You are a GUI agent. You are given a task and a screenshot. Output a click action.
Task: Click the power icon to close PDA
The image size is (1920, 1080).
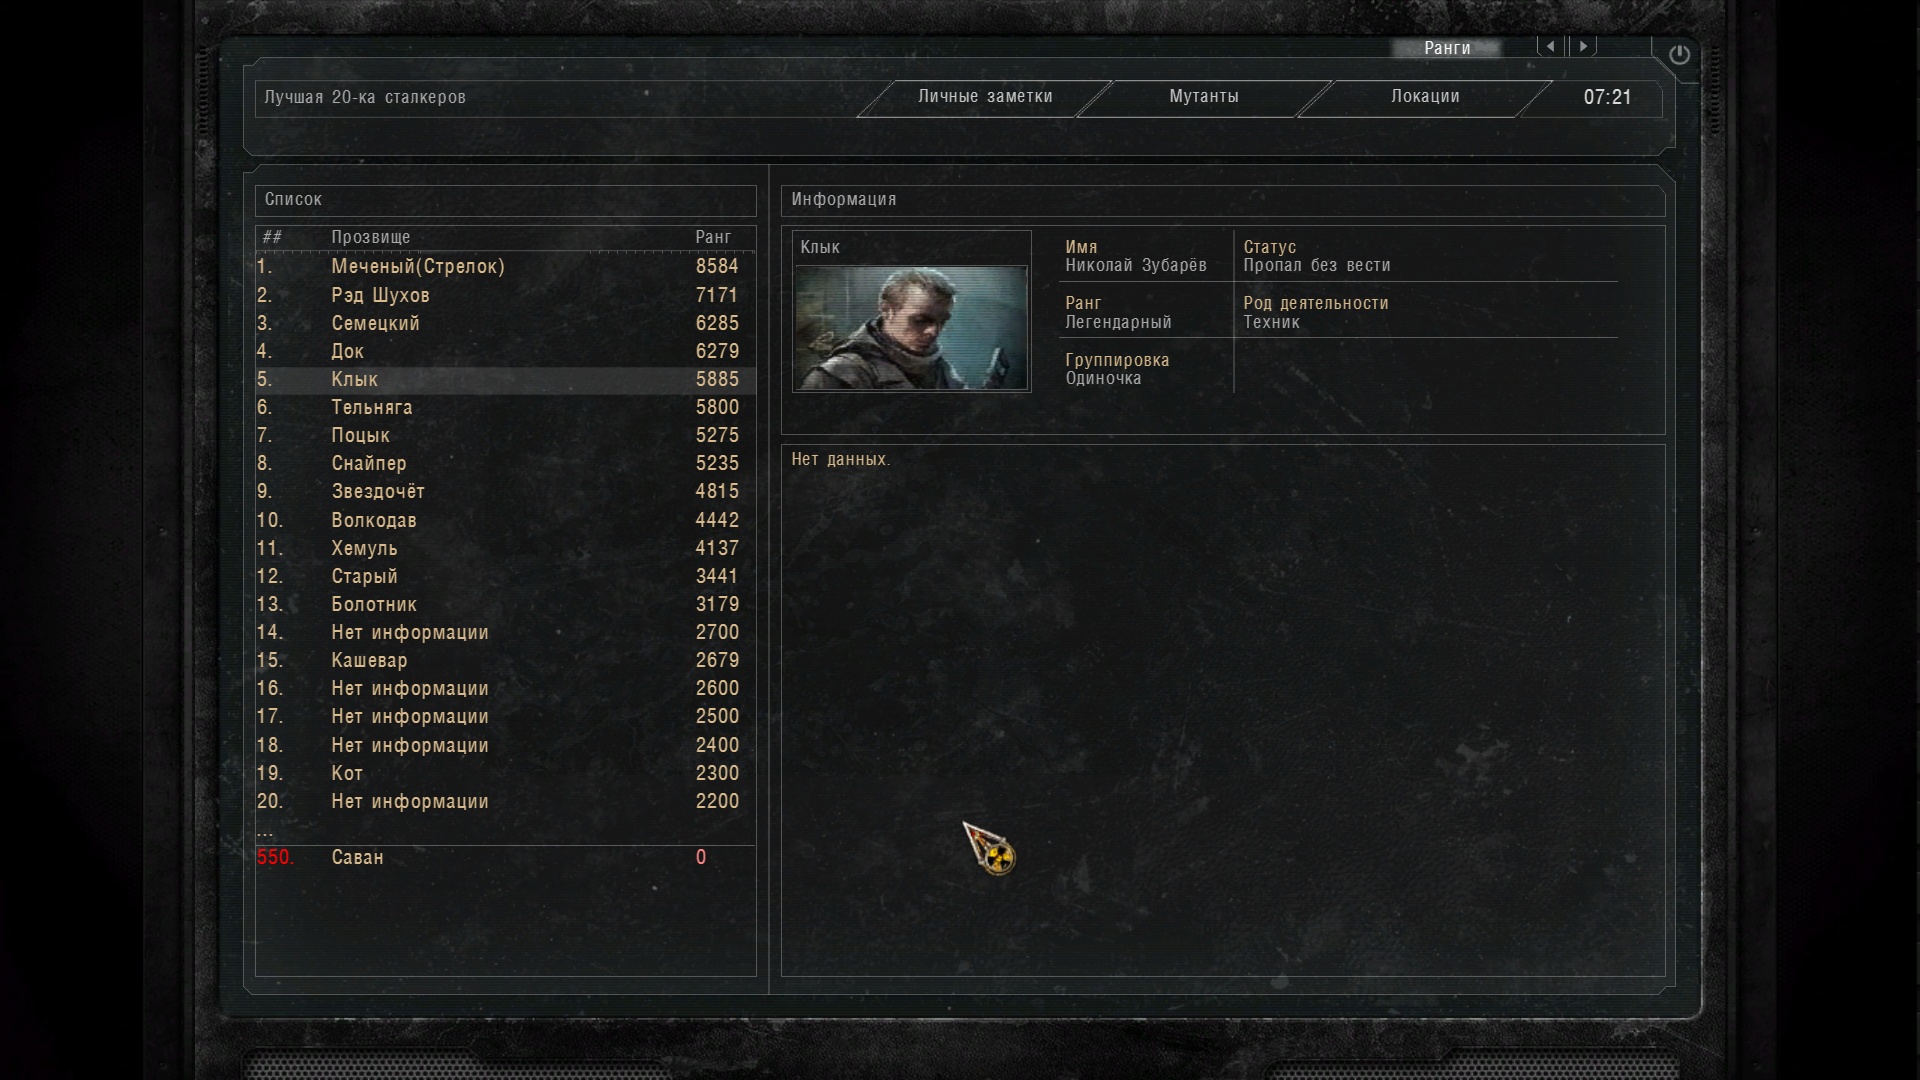pos(1679,55)
